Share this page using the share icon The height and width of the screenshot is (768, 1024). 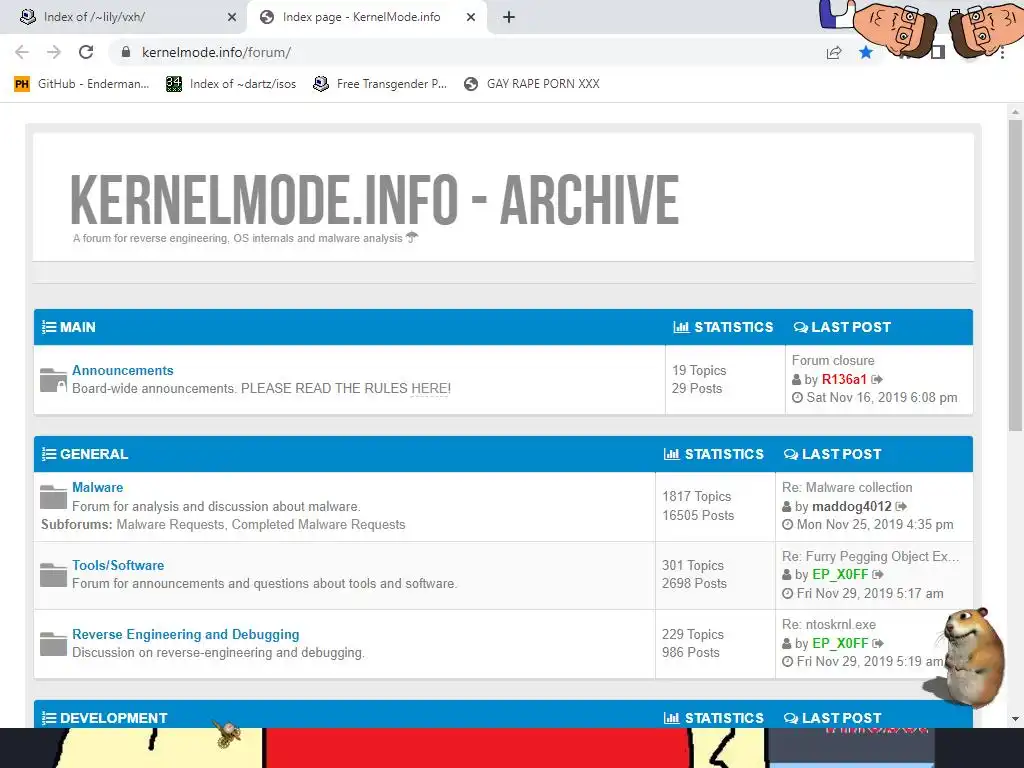(834, 52)
